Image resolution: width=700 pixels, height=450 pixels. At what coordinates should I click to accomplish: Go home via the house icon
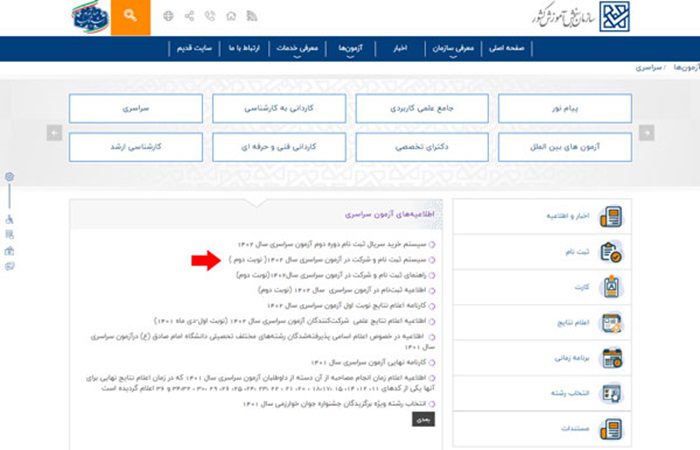(x=231, y=16)
